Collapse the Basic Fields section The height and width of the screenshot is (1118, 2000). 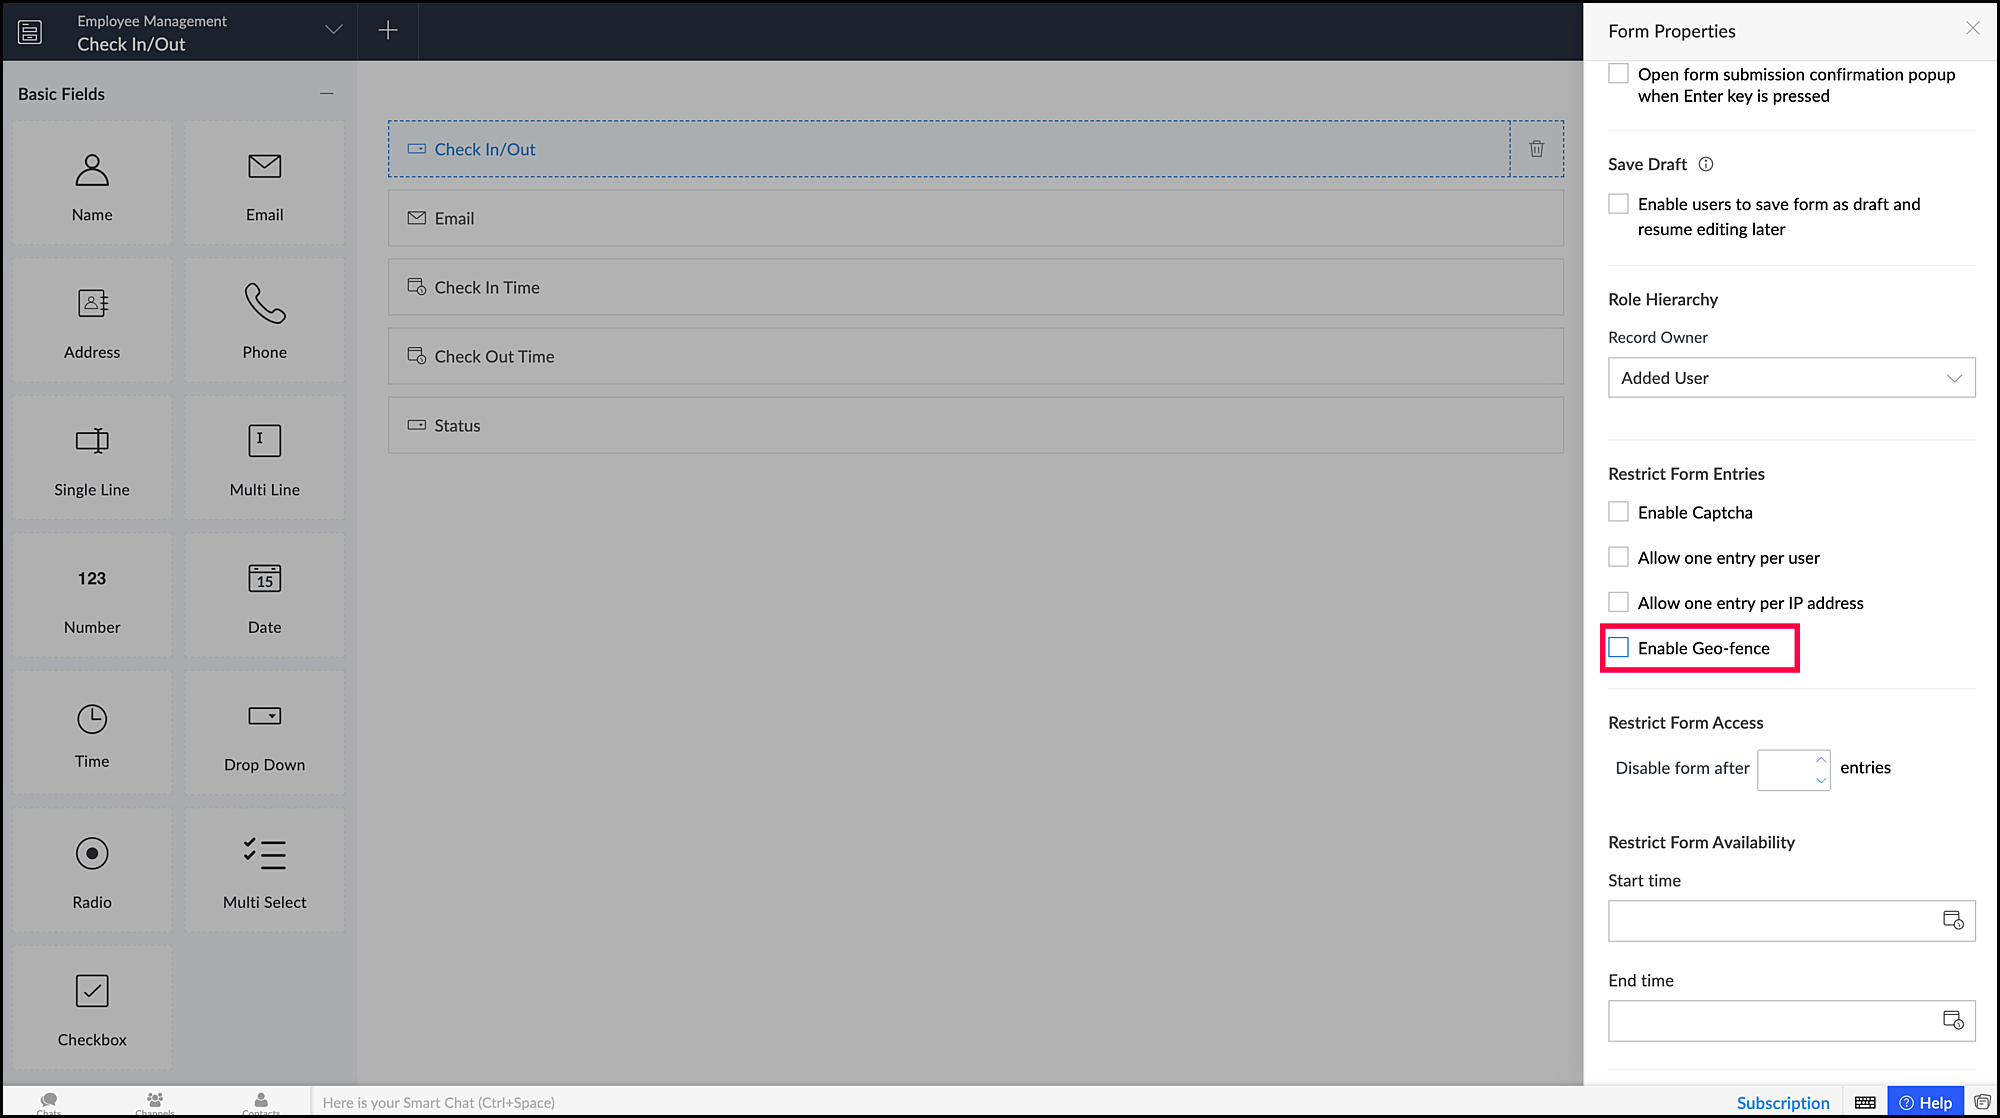[x=326, y=93]
